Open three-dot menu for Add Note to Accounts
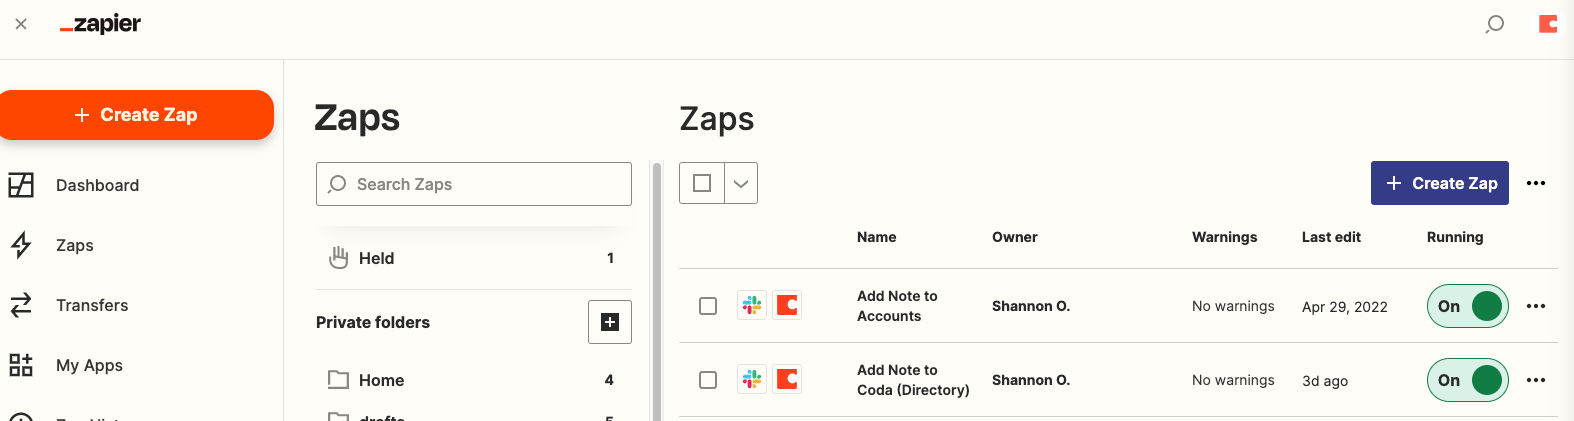Screen dimensions: 1574x421 pos(1536,306)
